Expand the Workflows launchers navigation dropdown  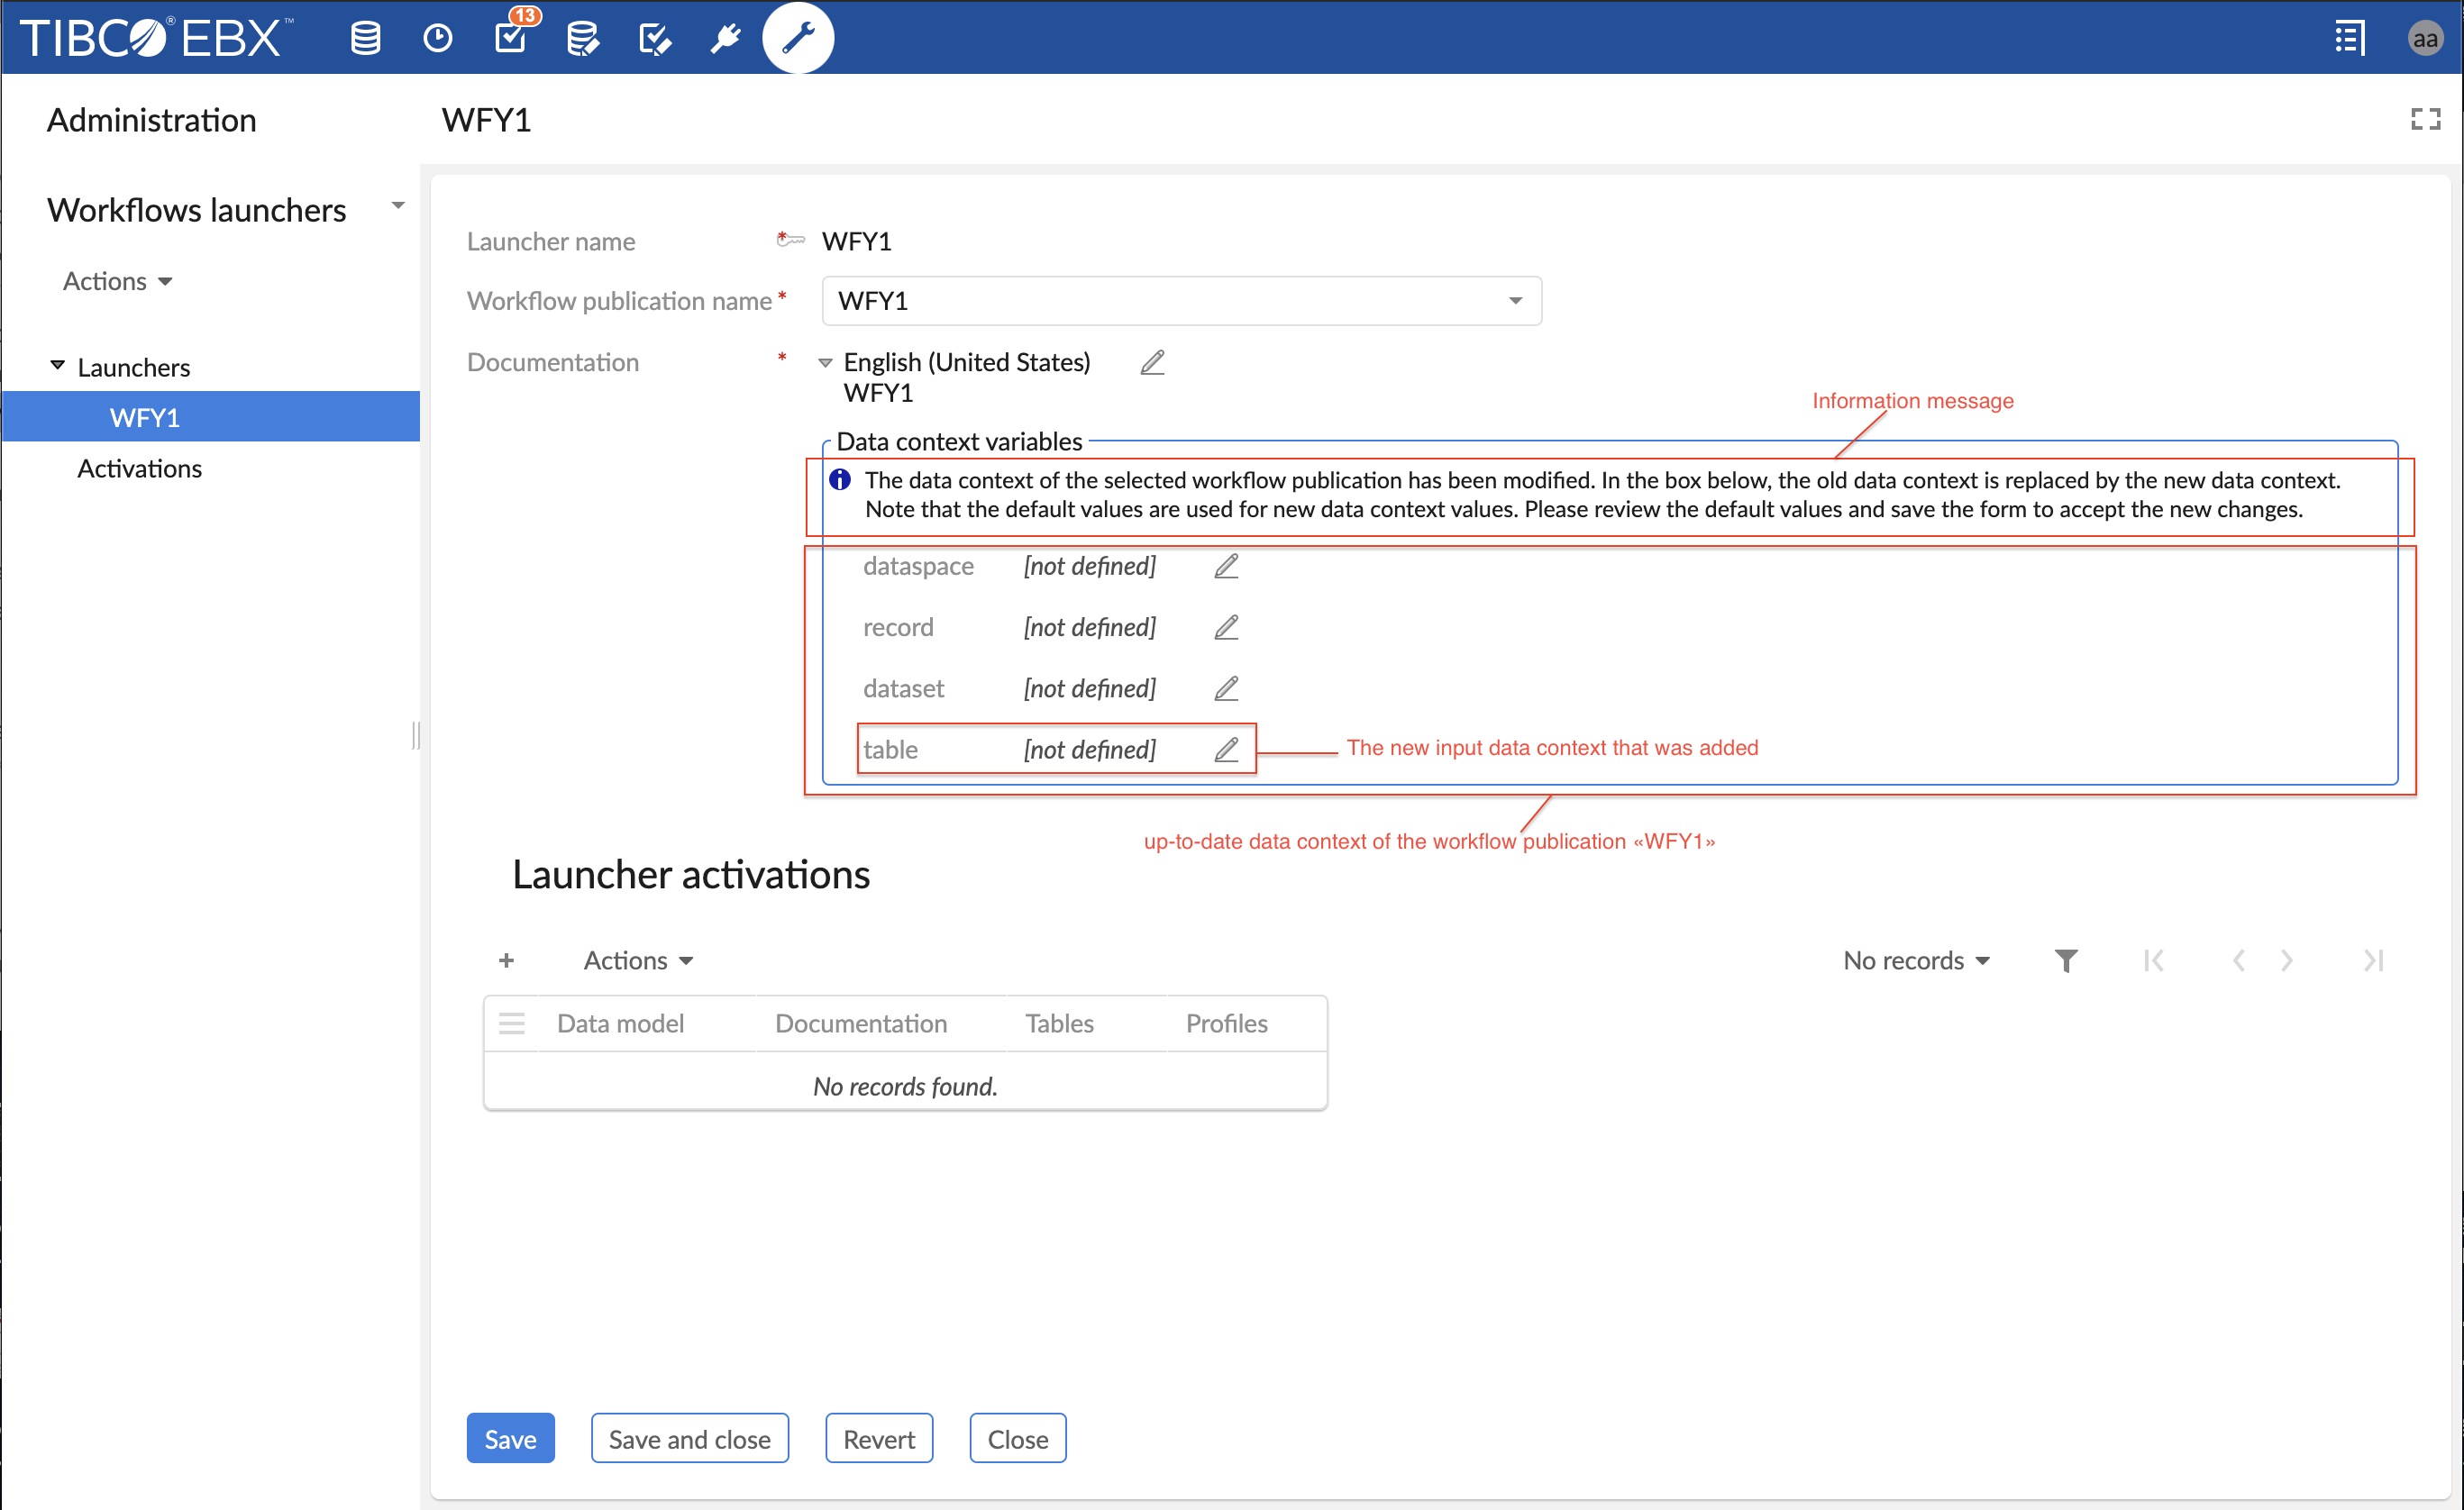click(398, 206)
